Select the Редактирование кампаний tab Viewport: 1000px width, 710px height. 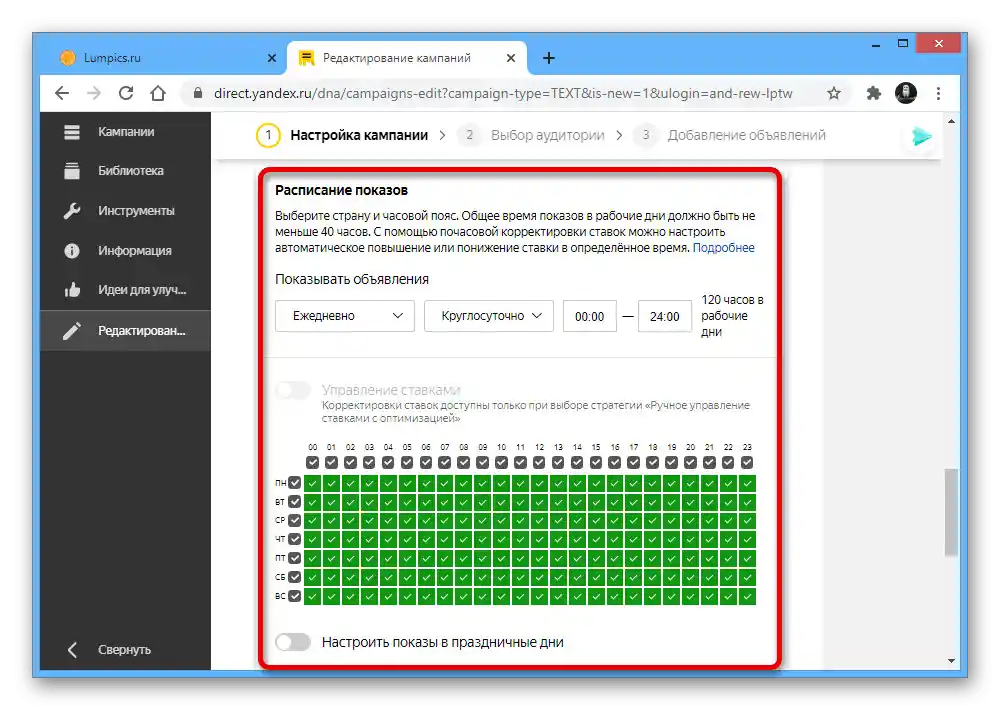(x=407, y=58)
